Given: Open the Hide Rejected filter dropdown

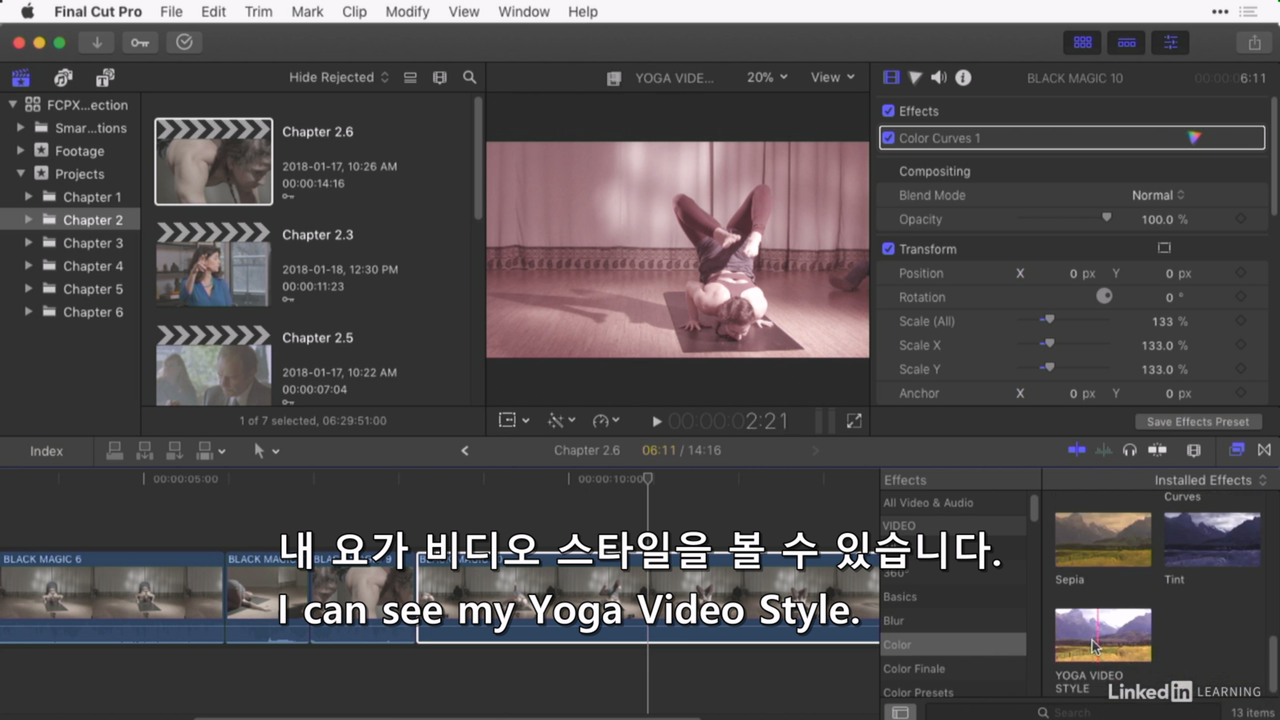Looking at the screenshot, I should [x=339, y=77].
